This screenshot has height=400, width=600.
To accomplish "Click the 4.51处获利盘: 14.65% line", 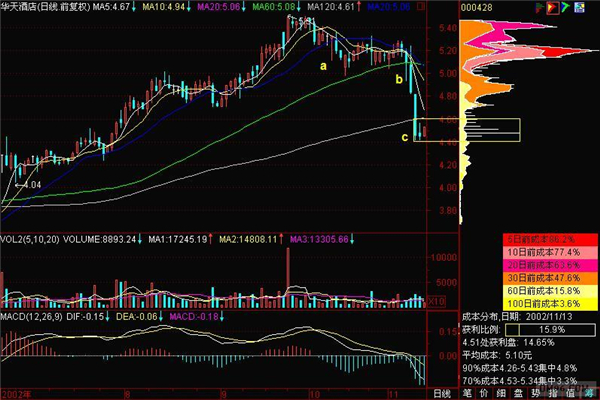I will [509, 343].
